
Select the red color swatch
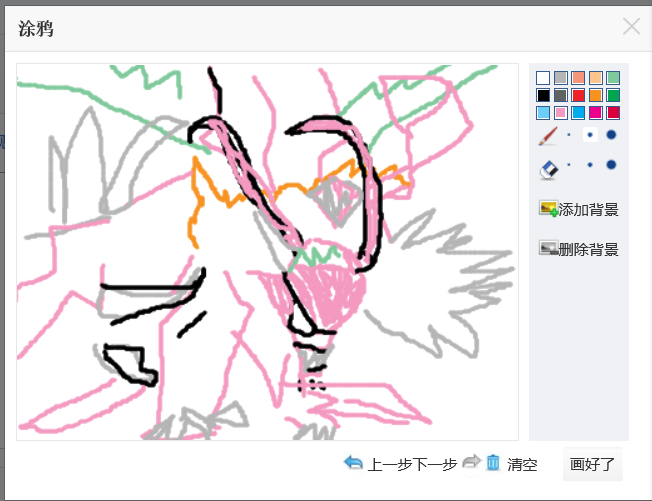pos(578,95)
